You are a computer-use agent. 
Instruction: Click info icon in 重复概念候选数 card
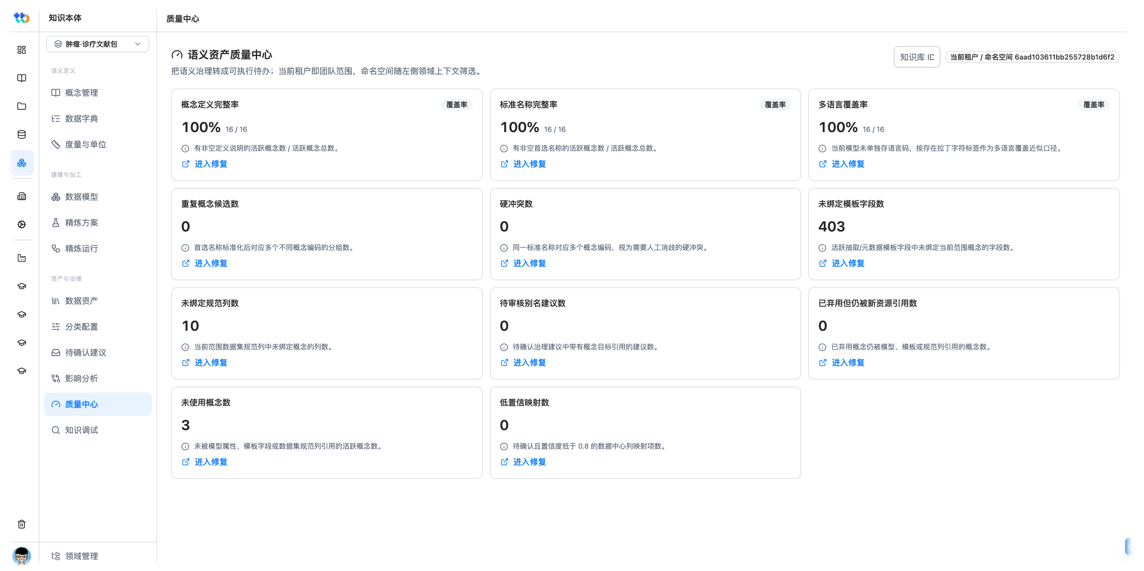pyautogui.click(x=185, y=248)
